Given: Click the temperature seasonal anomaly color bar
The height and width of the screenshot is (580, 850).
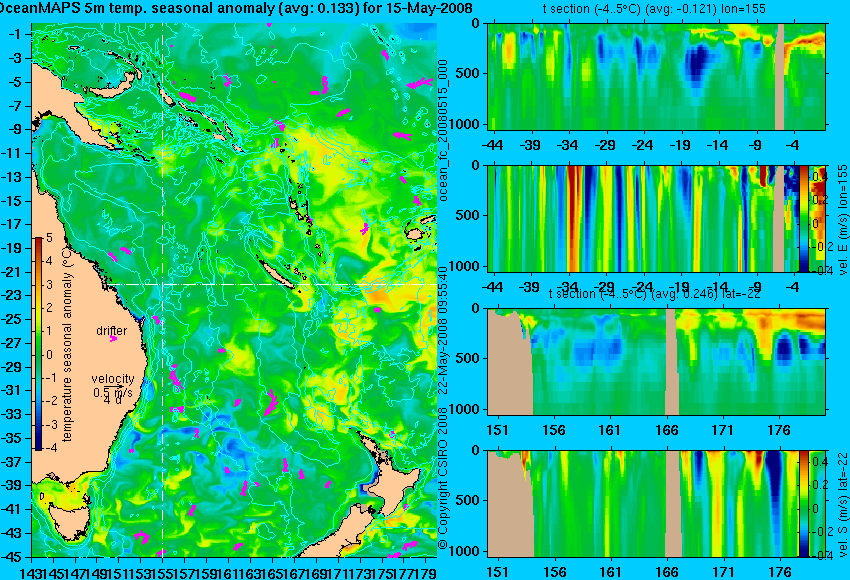Looking at the screenshot, I should click(x=38, y=344).
